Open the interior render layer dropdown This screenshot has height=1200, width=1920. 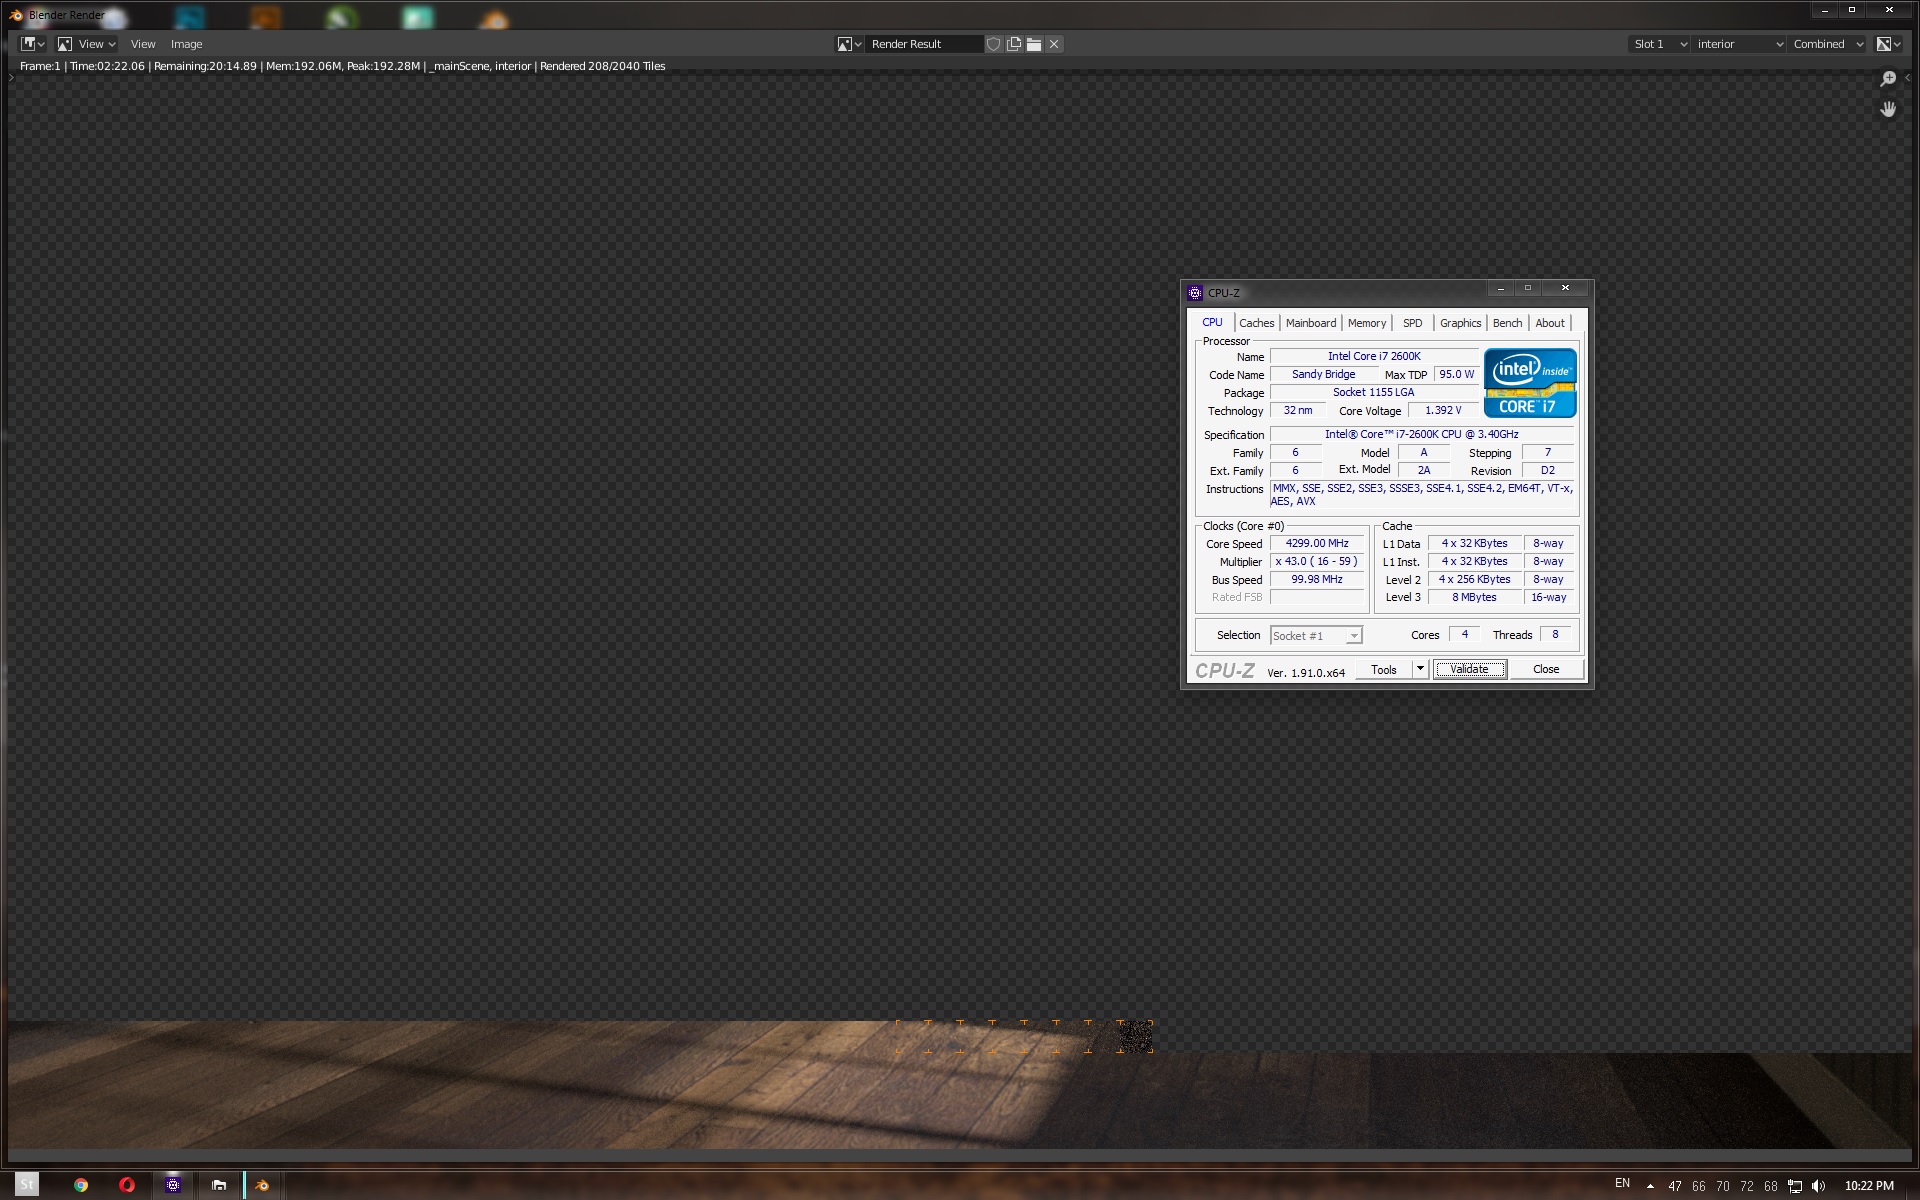pos(1739,44)
